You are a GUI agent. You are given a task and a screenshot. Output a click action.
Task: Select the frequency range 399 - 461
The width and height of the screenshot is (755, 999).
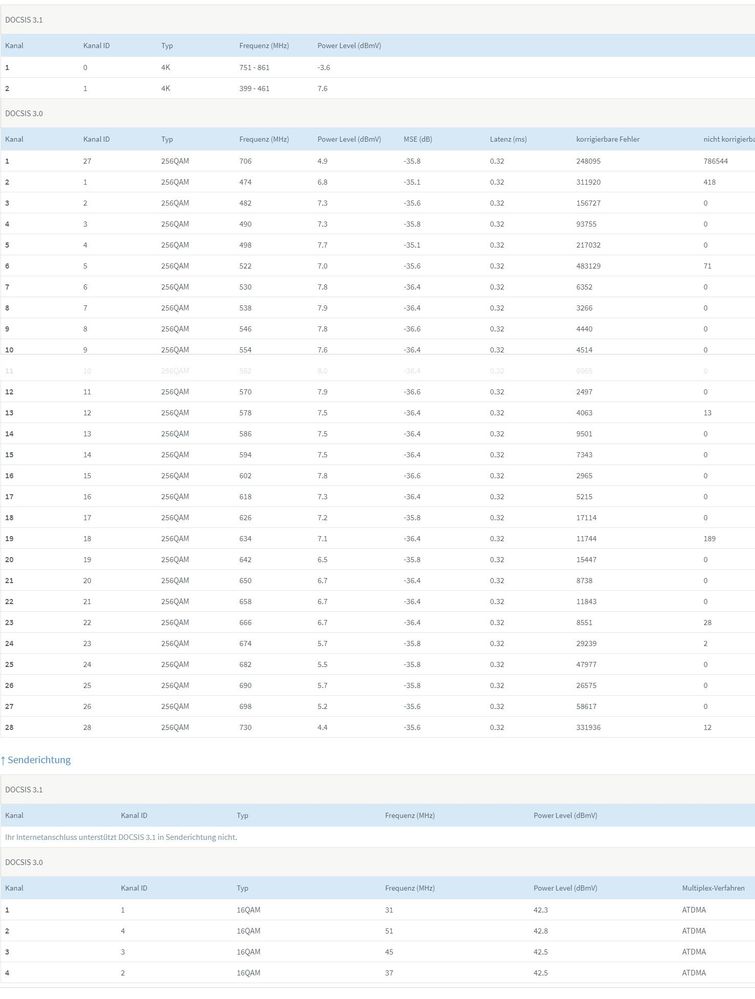[x=254, y=89]
